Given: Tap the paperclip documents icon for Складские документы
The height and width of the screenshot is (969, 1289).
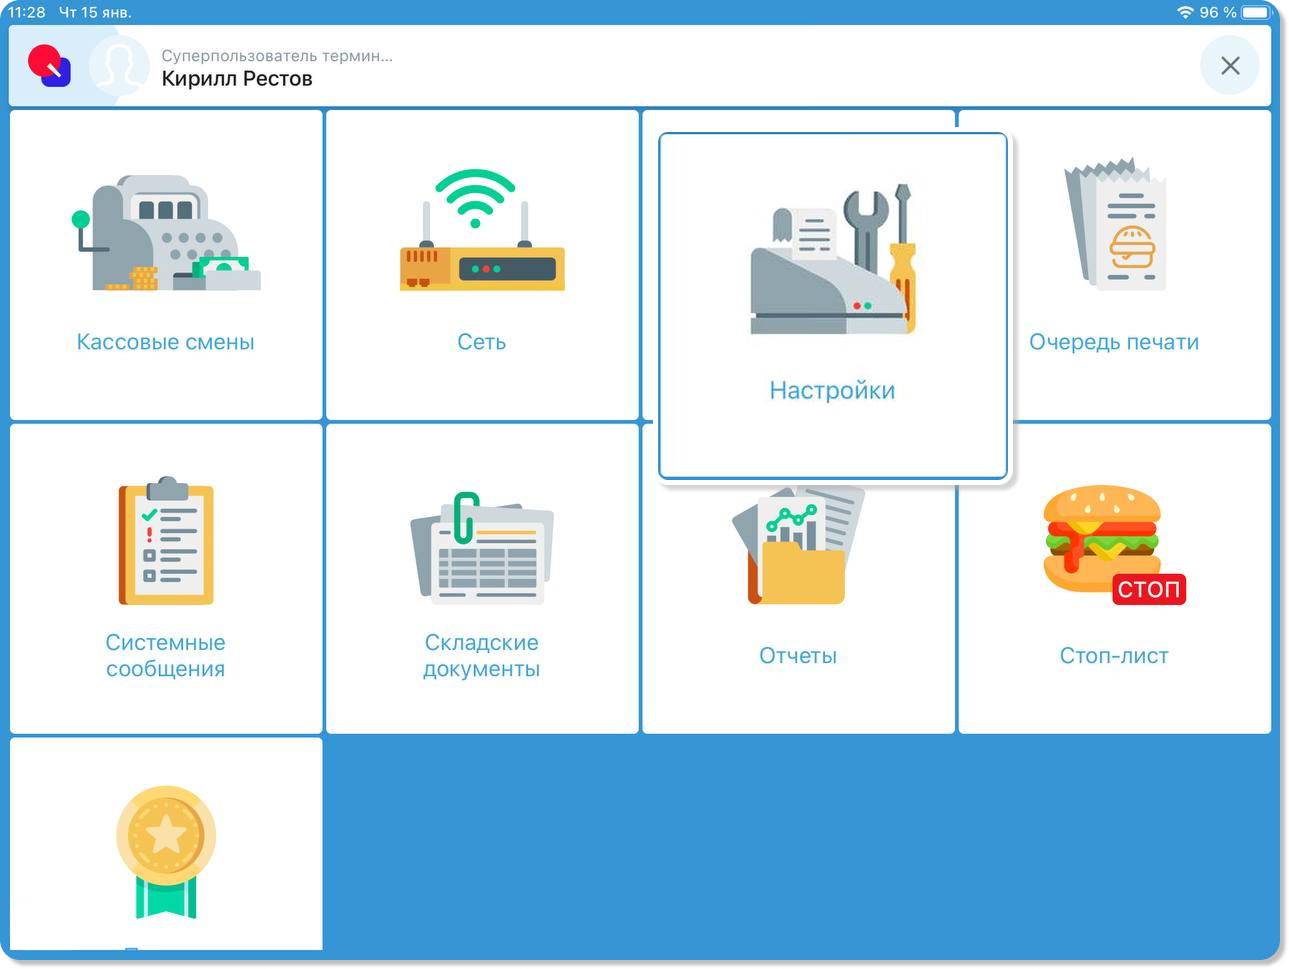Looking at the screenshot, I should (482, 548).
